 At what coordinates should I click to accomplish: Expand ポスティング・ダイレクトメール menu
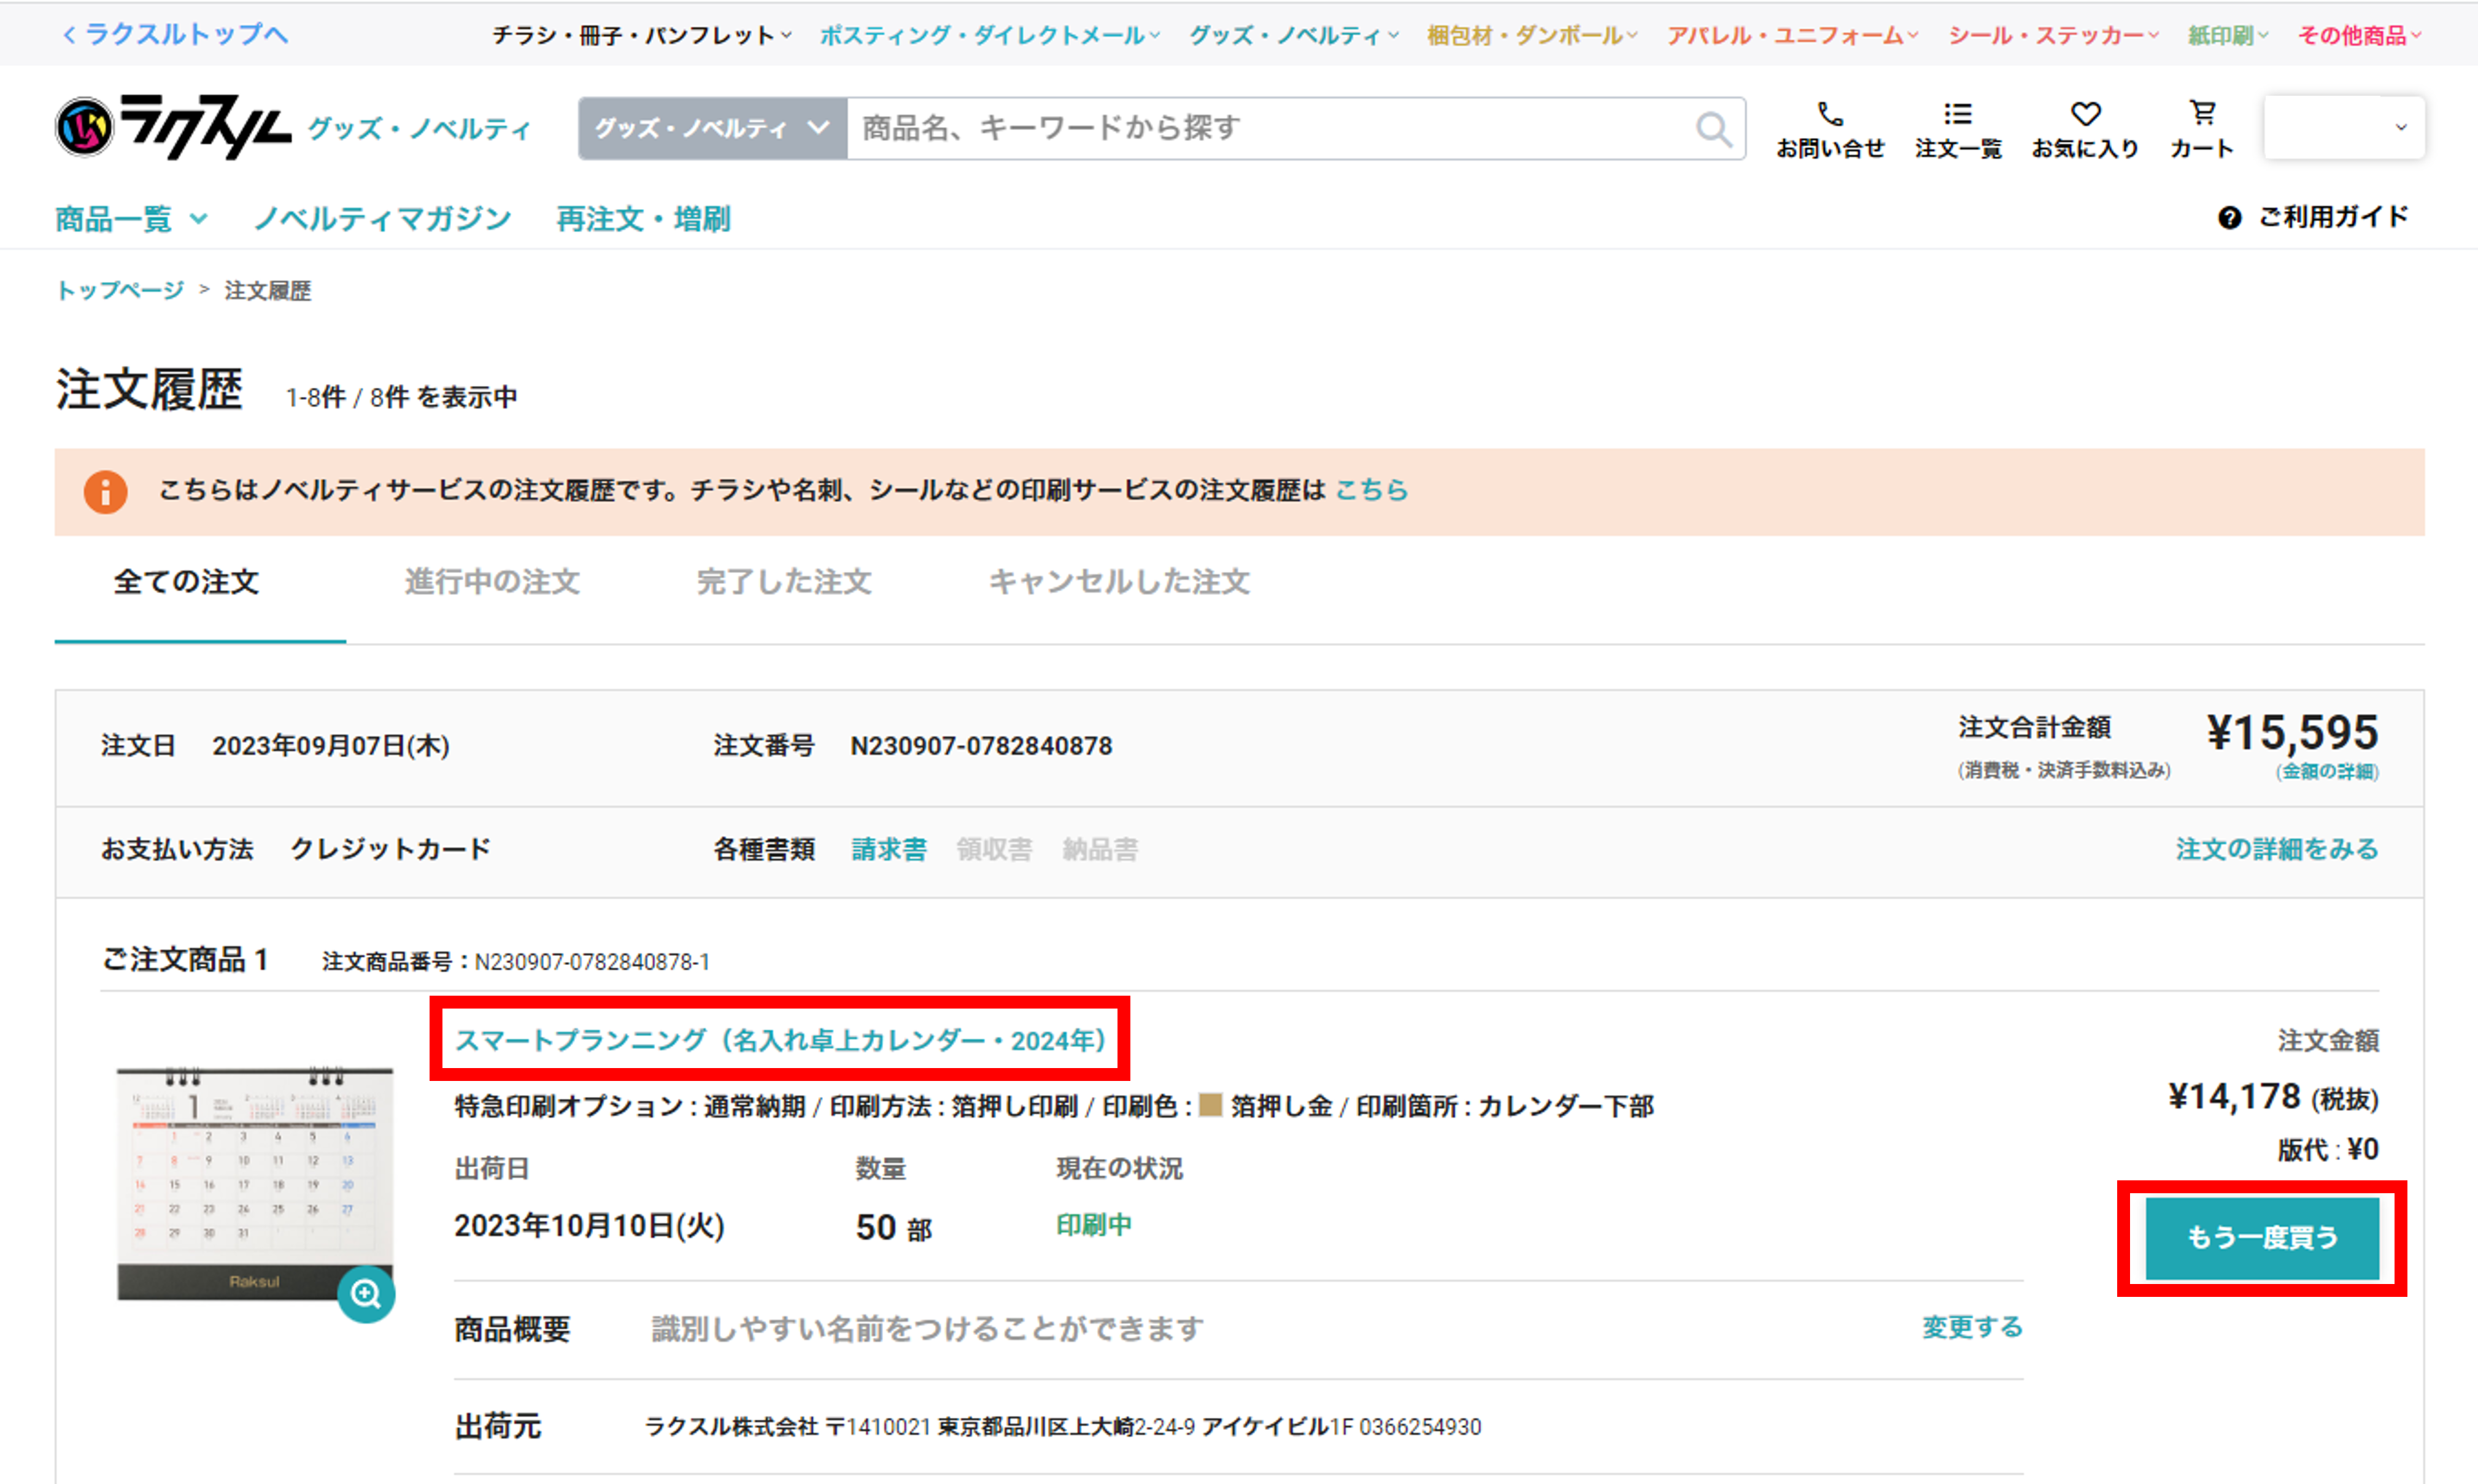point(989,35)
